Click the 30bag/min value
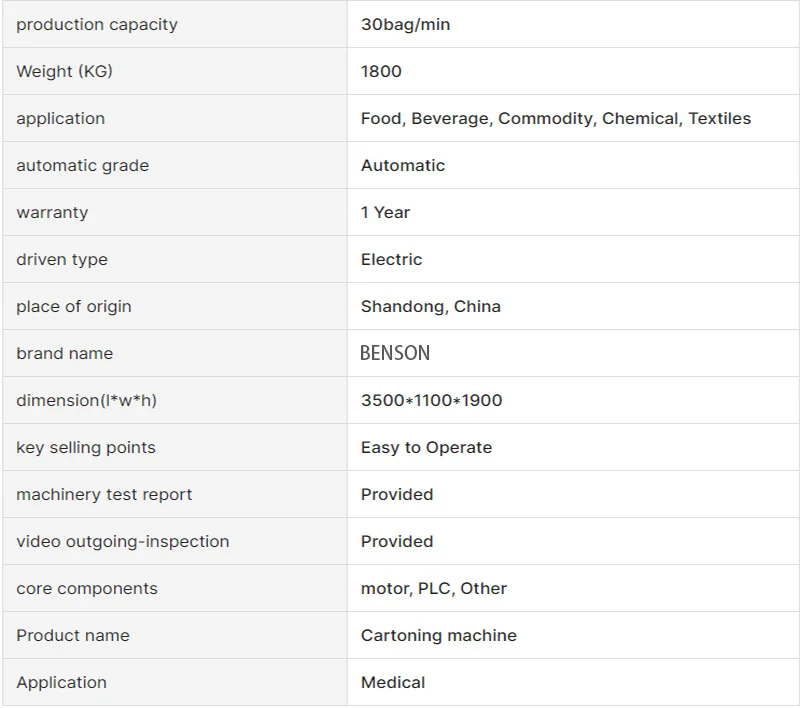 (x=405, y=24)
